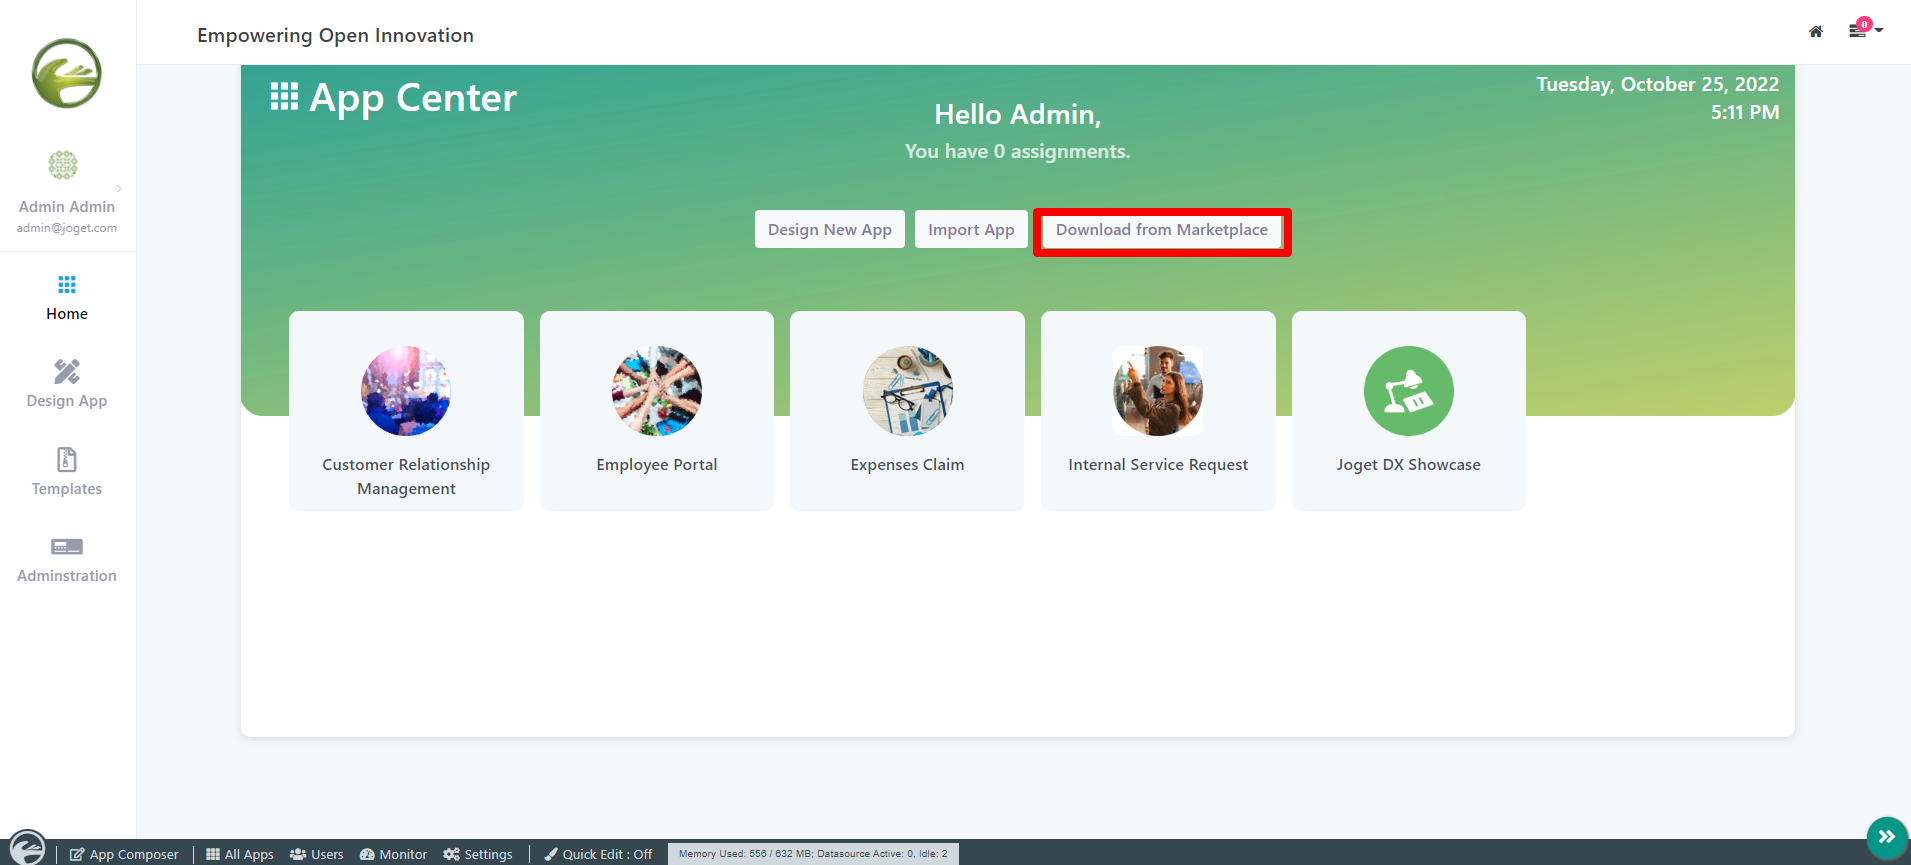The width and height of the screenshot is (1911, 865).
Task: Open Settings in the bottom bar
Action: click(478, 854)
